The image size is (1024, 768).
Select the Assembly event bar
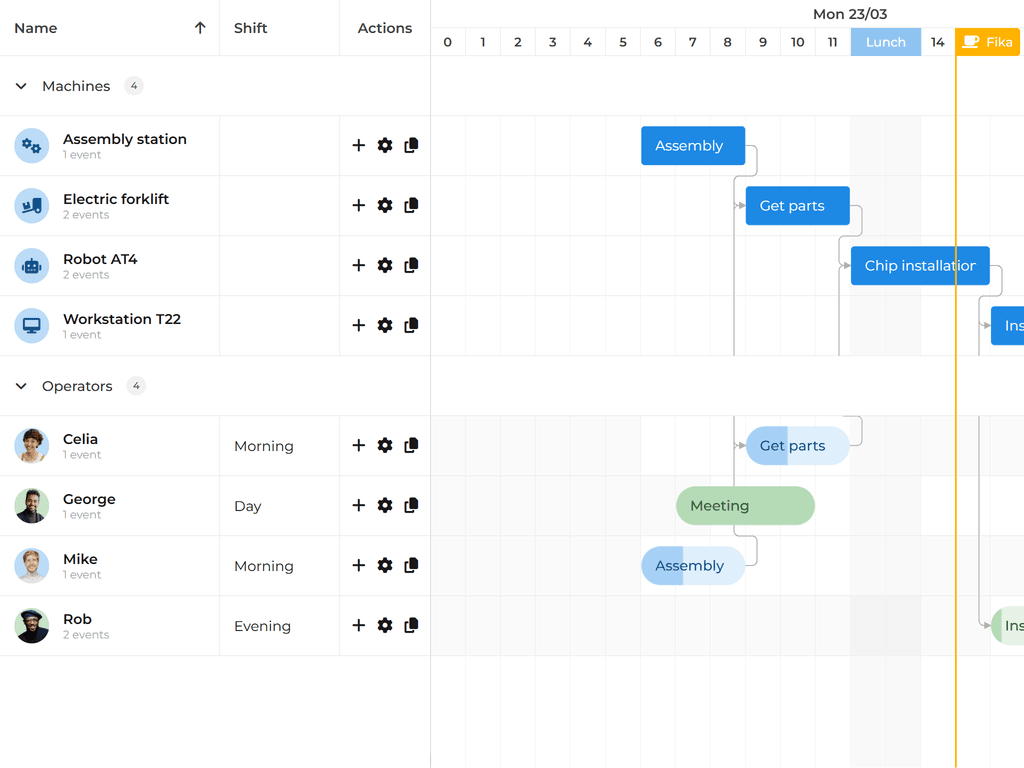[x=693, y=145]
